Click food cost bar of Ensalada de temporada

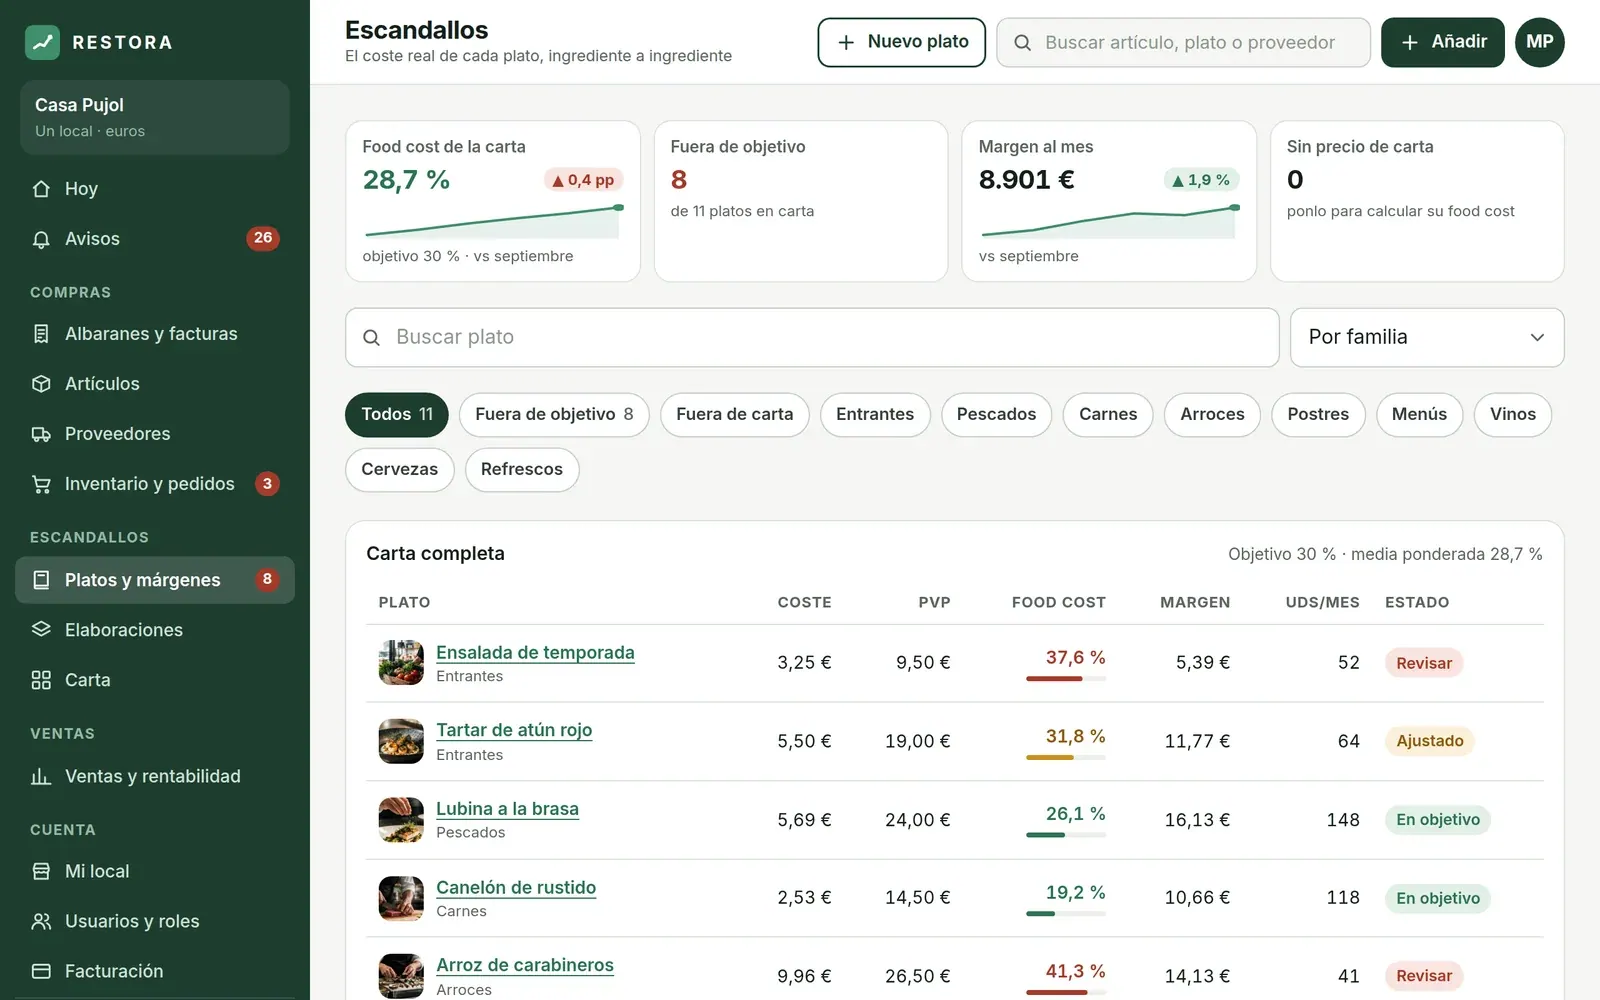1066,679
